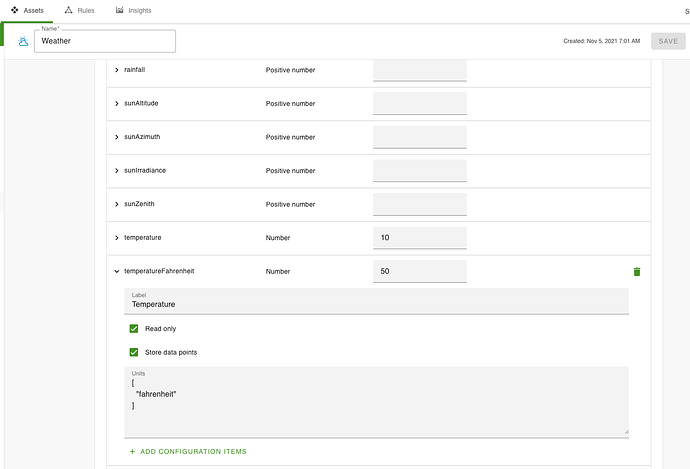Click the temperatureFahrenheit value field showing 50

coord(419,271)
